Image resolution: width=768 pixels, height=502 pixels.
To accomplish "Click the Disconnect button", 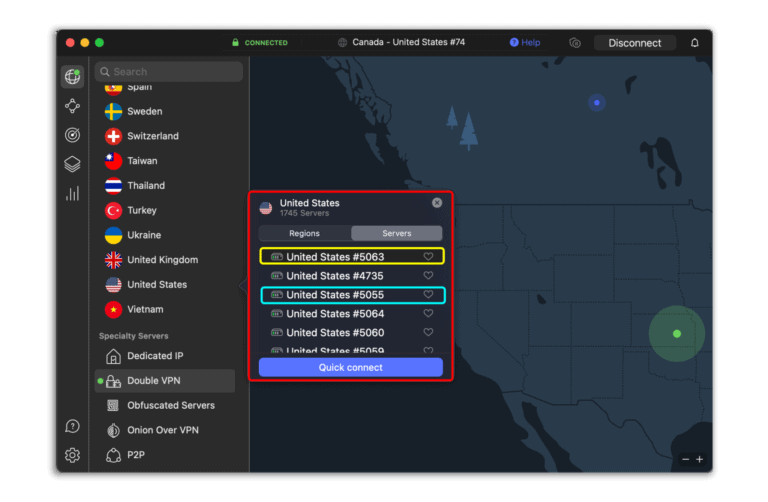I will 635,43.
